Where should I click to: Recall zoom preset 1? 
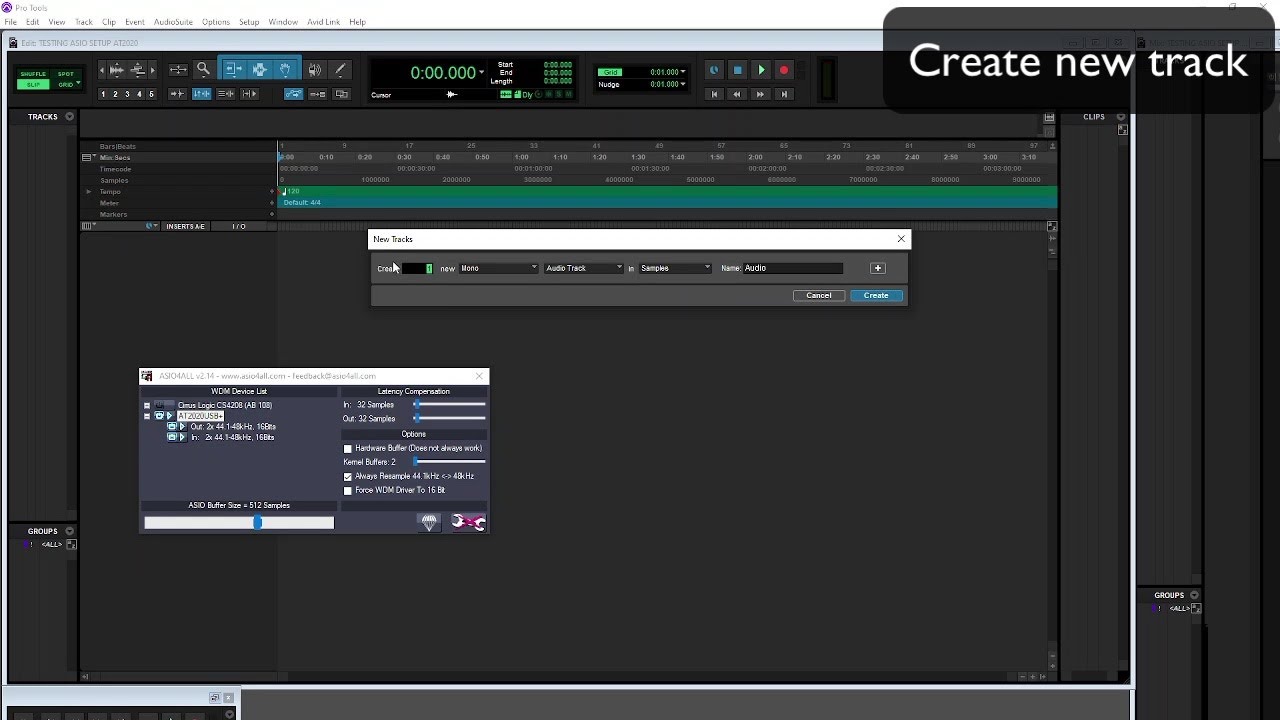[103, 94]
